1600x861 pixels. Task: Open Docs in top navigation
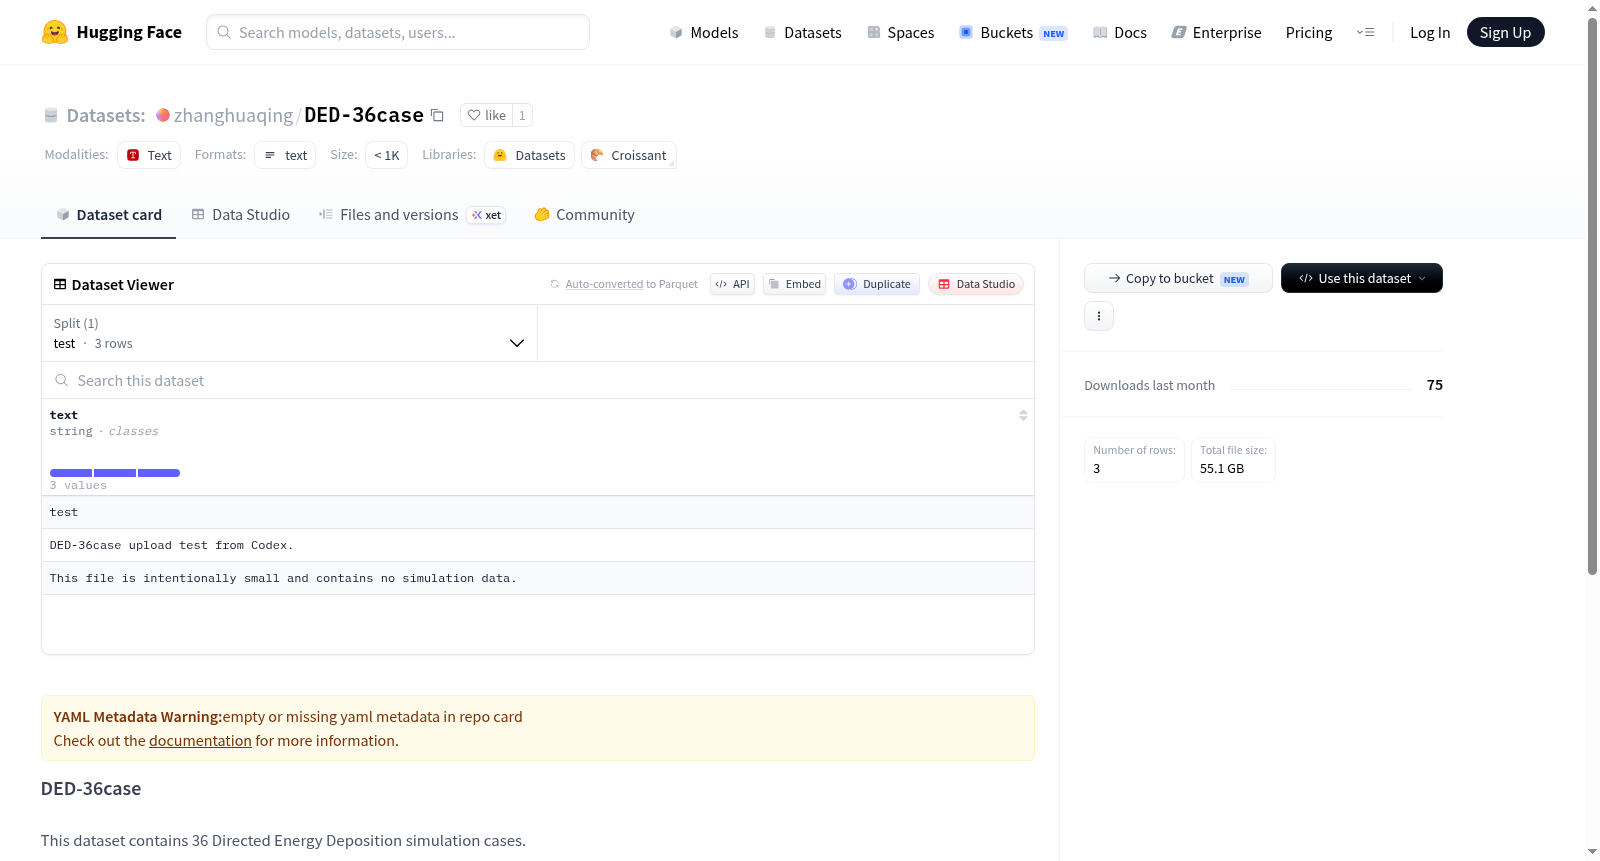click(x=1120, y=32)
